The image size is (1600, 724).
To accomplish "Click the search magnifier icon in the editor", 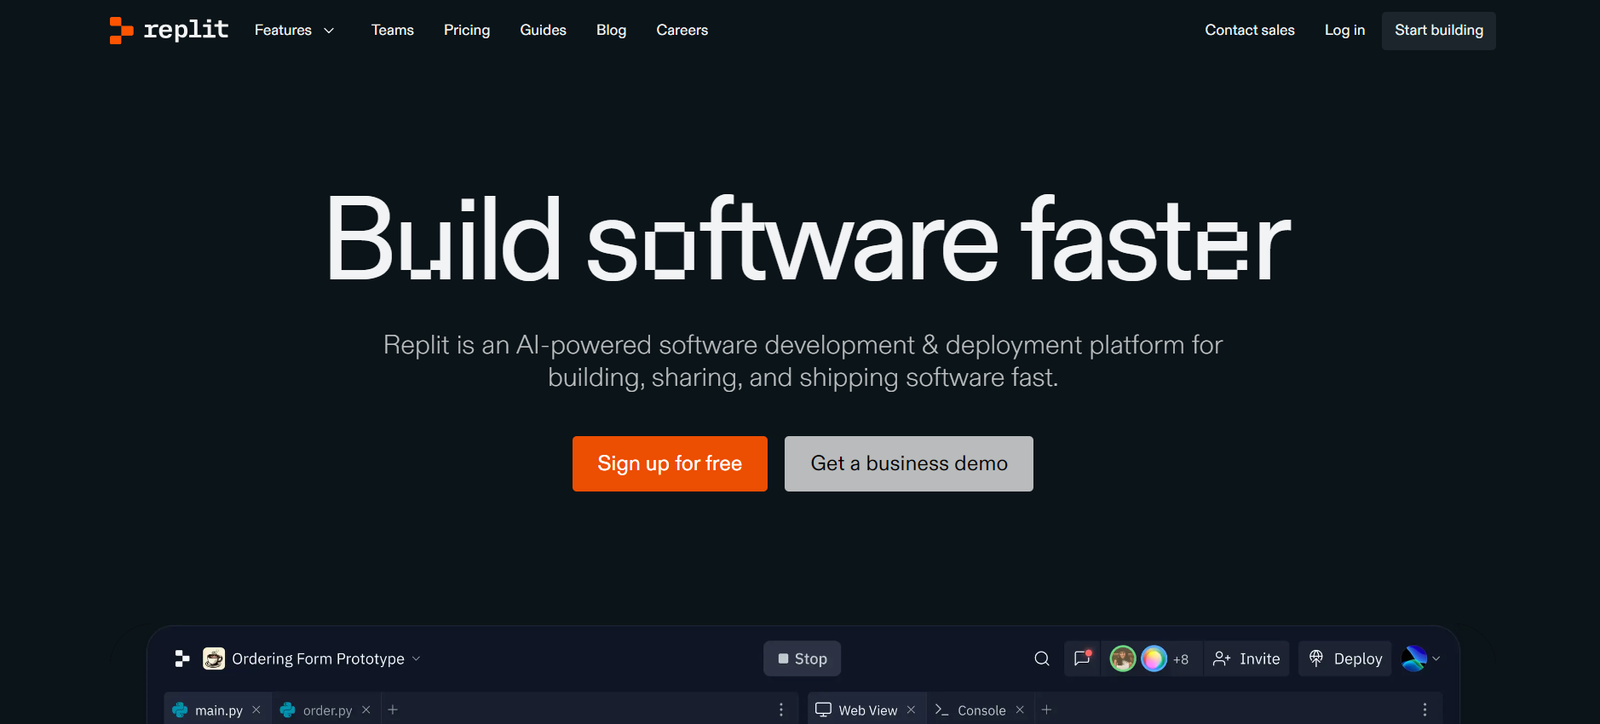I will click(1041, 658).
